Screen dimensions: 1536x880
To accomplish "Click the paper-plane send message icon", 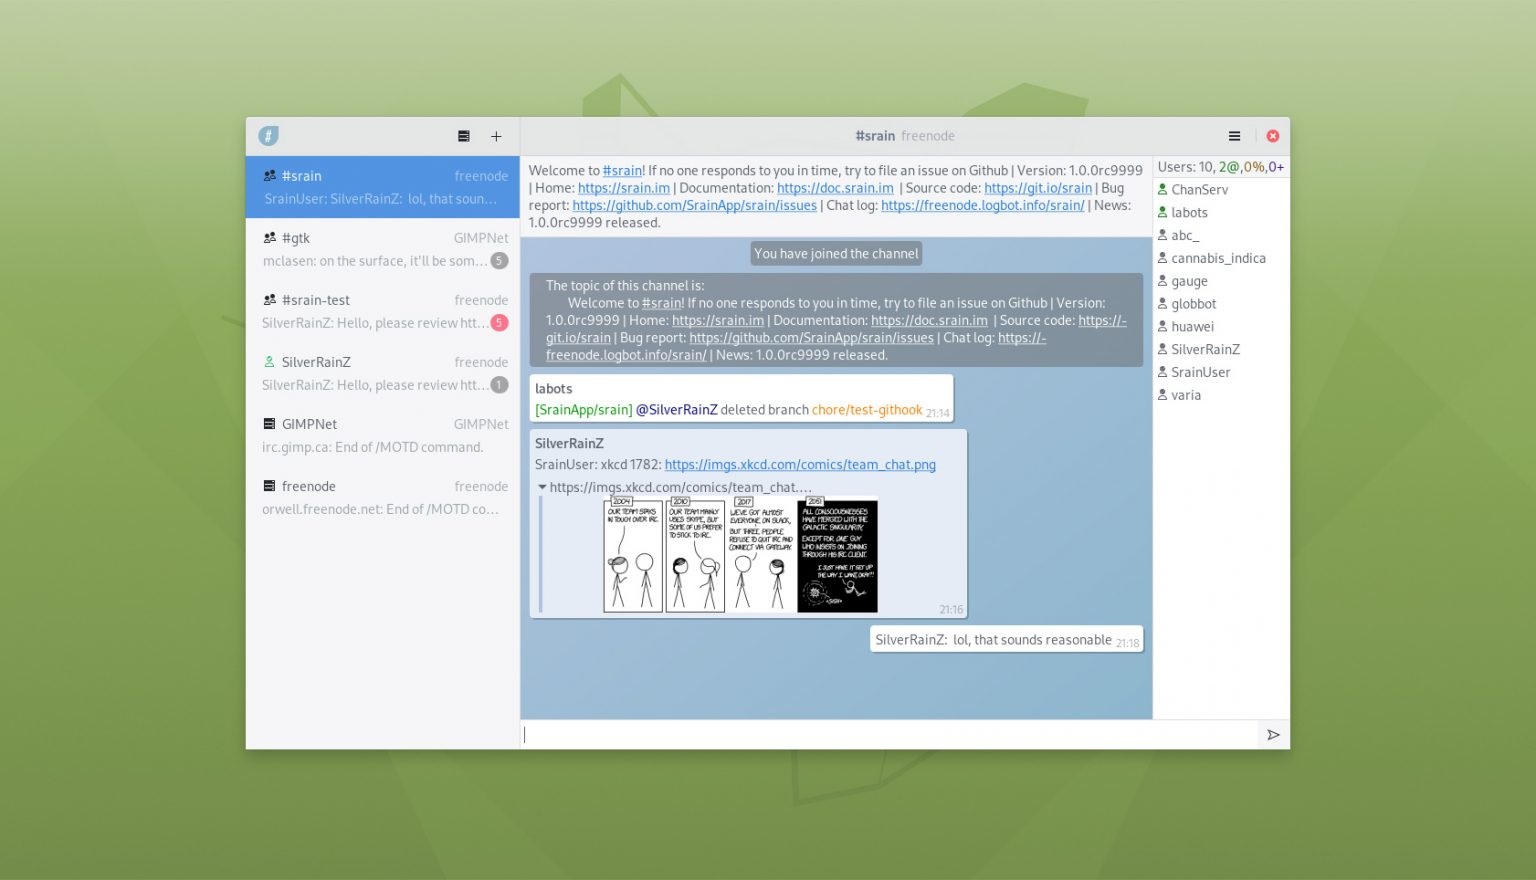I will [x=1273, y=734].
